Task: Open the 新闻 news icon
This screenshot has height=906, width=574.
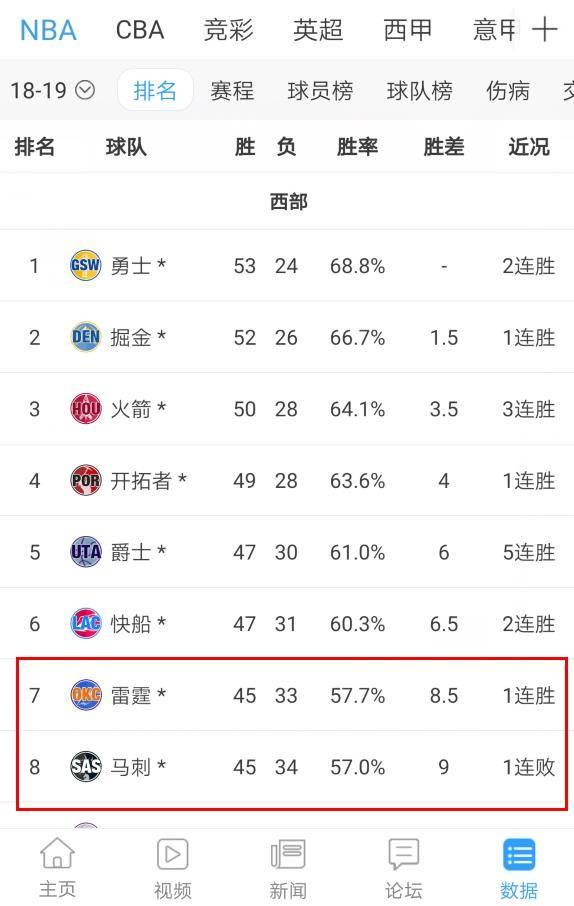Action: (x=287, y=853)
